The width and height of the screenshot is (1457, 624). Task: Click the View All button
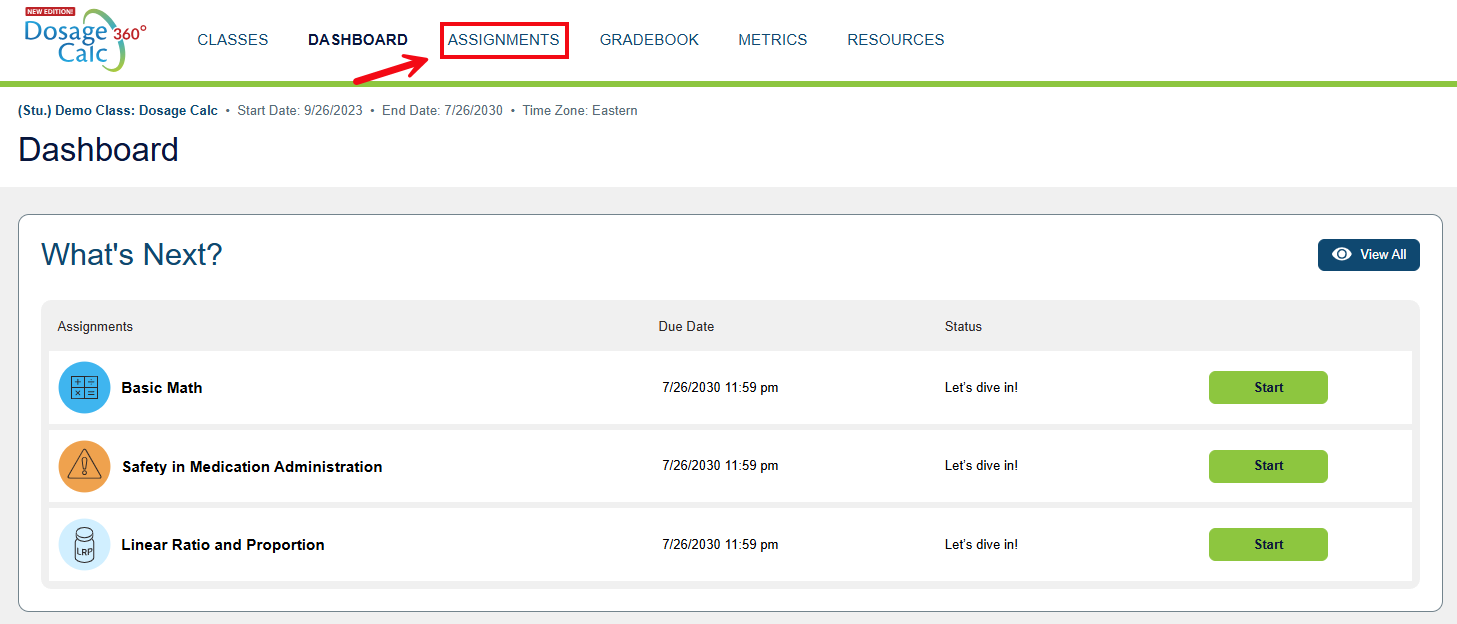1368,254
